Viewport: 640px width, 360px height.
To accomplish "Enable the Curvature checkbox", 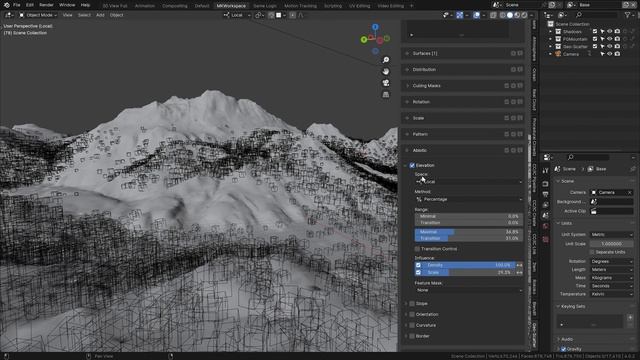I will [412, 325].
